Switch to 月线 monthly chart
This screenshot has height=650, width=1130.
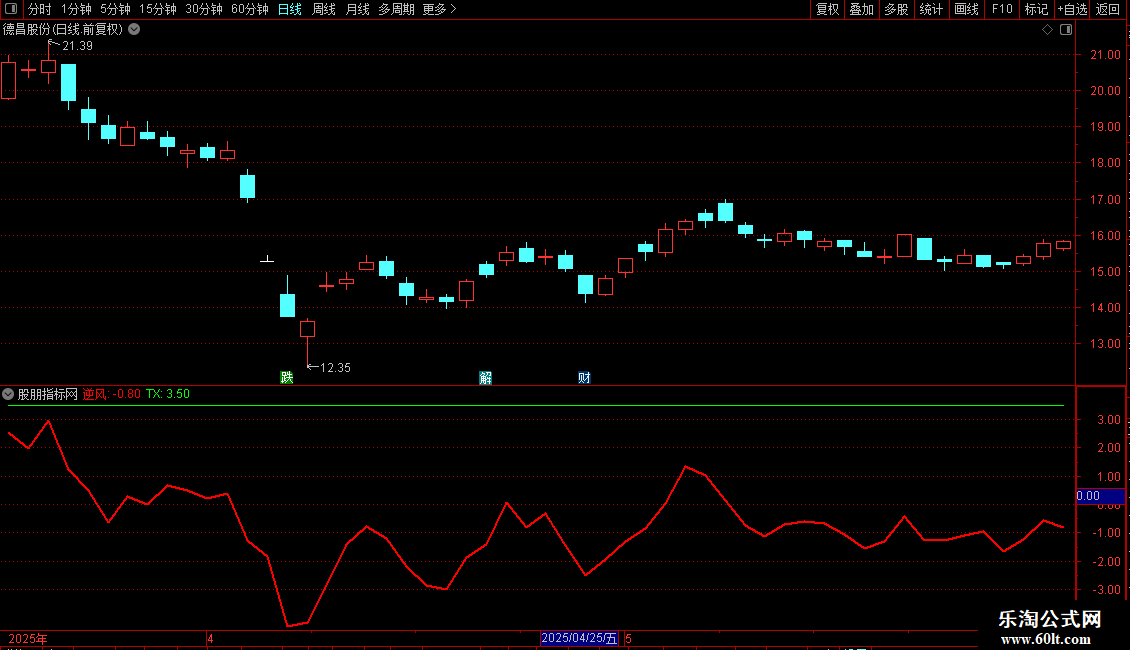(357, 9)
